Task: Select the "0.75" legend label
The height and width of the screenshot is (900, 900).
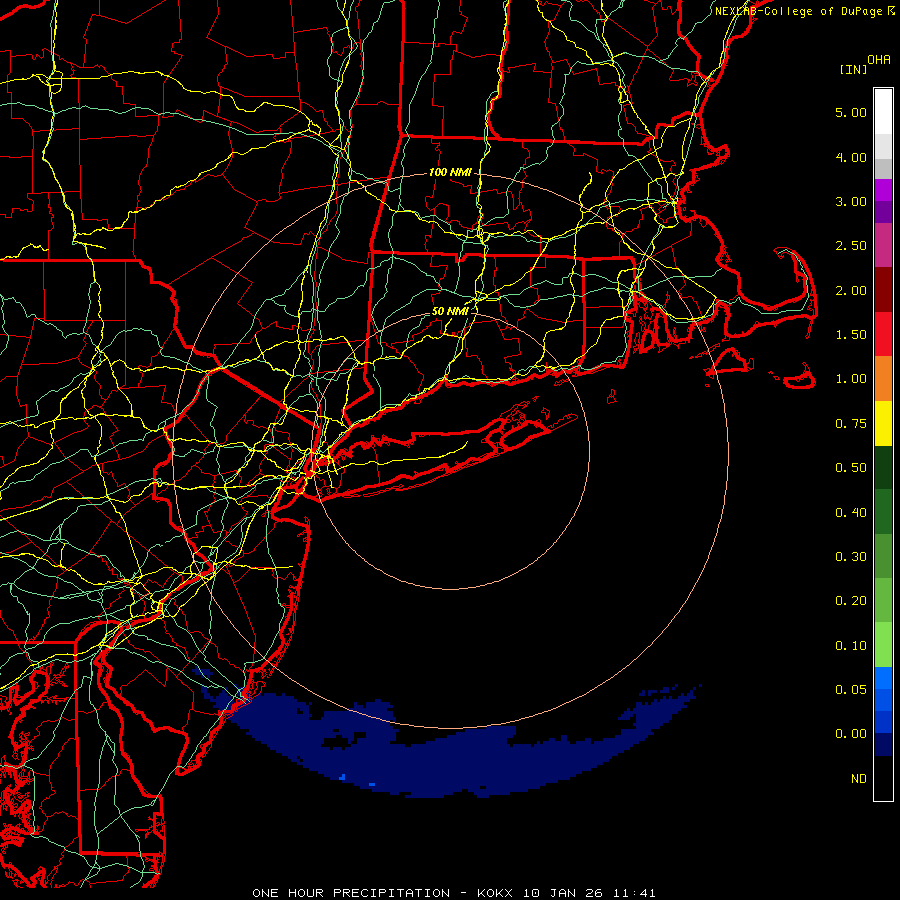Action: point(851,424)
